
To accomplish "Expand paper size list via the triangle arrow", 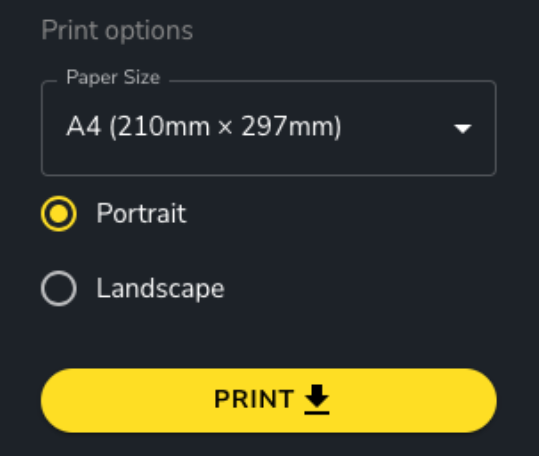I will (x=462, y=129).
